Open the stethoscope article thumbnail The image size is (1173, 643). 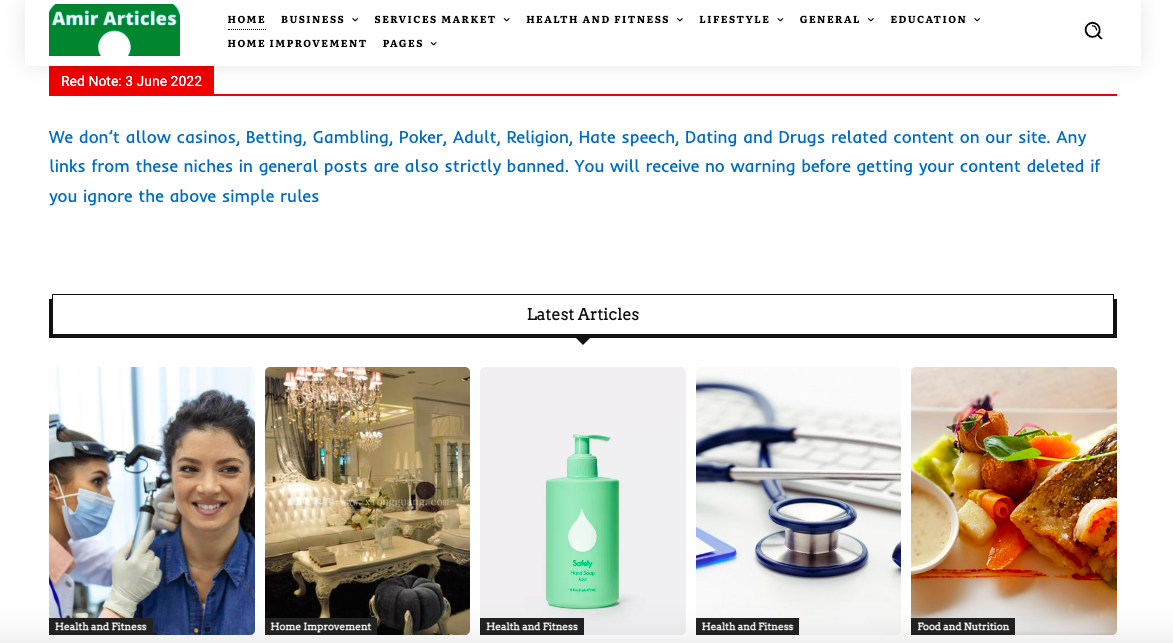tap(798, 501)
